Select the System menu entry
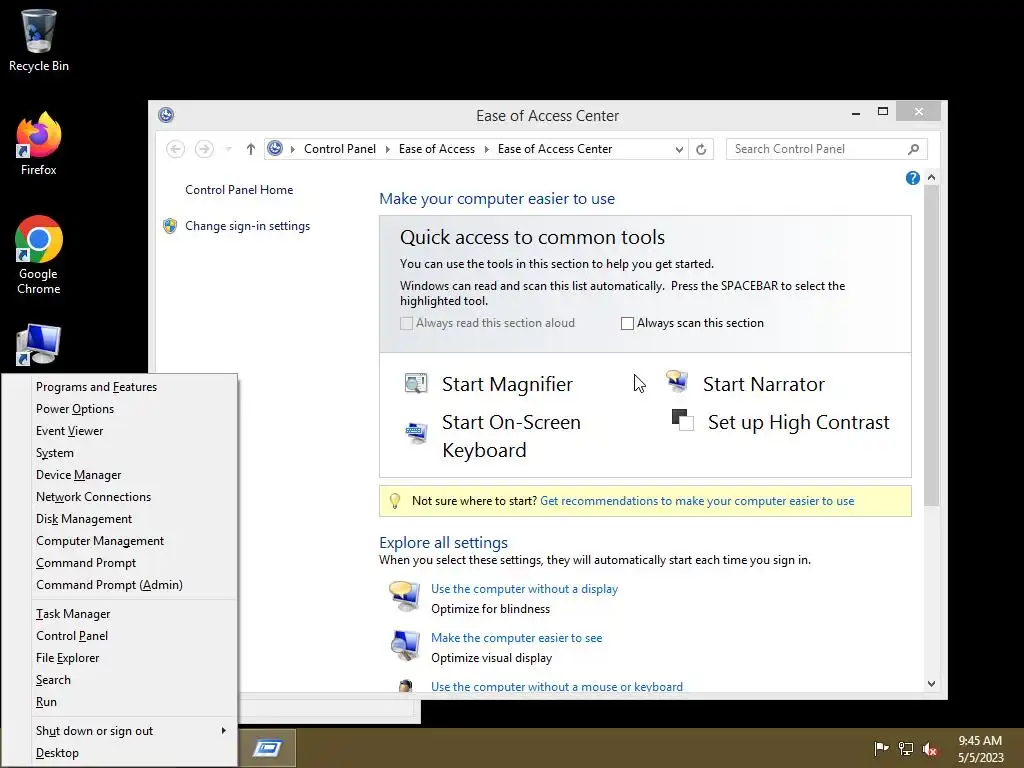 55,453
